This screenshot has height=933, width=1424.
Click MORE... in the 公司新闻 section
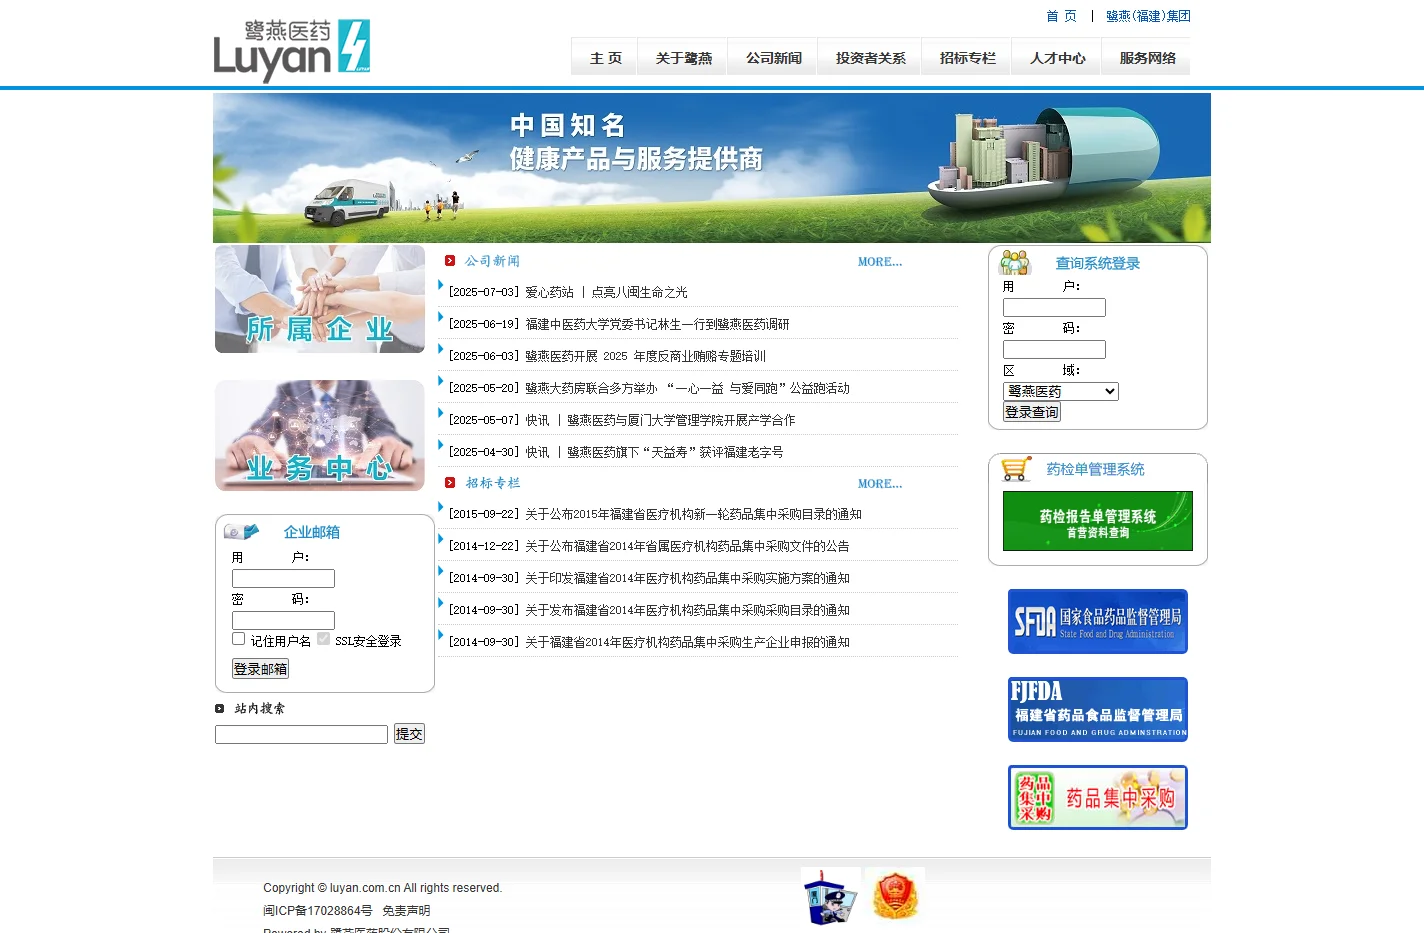tap(880, 262)
